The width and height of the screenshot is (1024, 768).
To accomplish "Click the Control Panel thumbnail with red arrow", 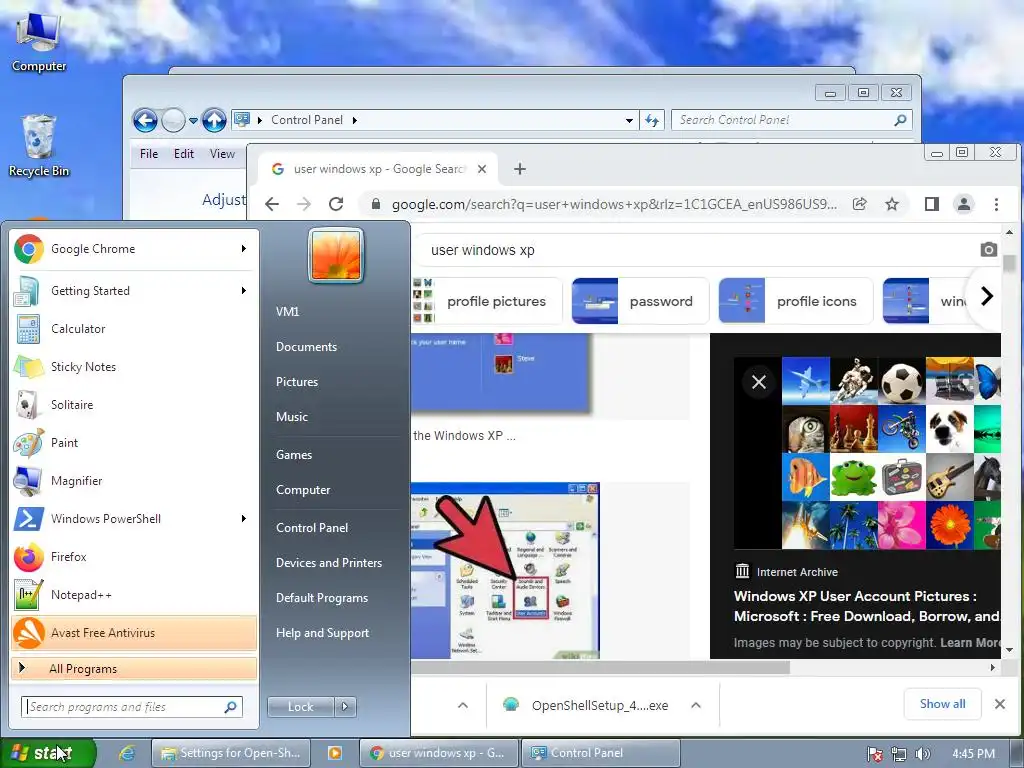I will (x=505, y=571).
